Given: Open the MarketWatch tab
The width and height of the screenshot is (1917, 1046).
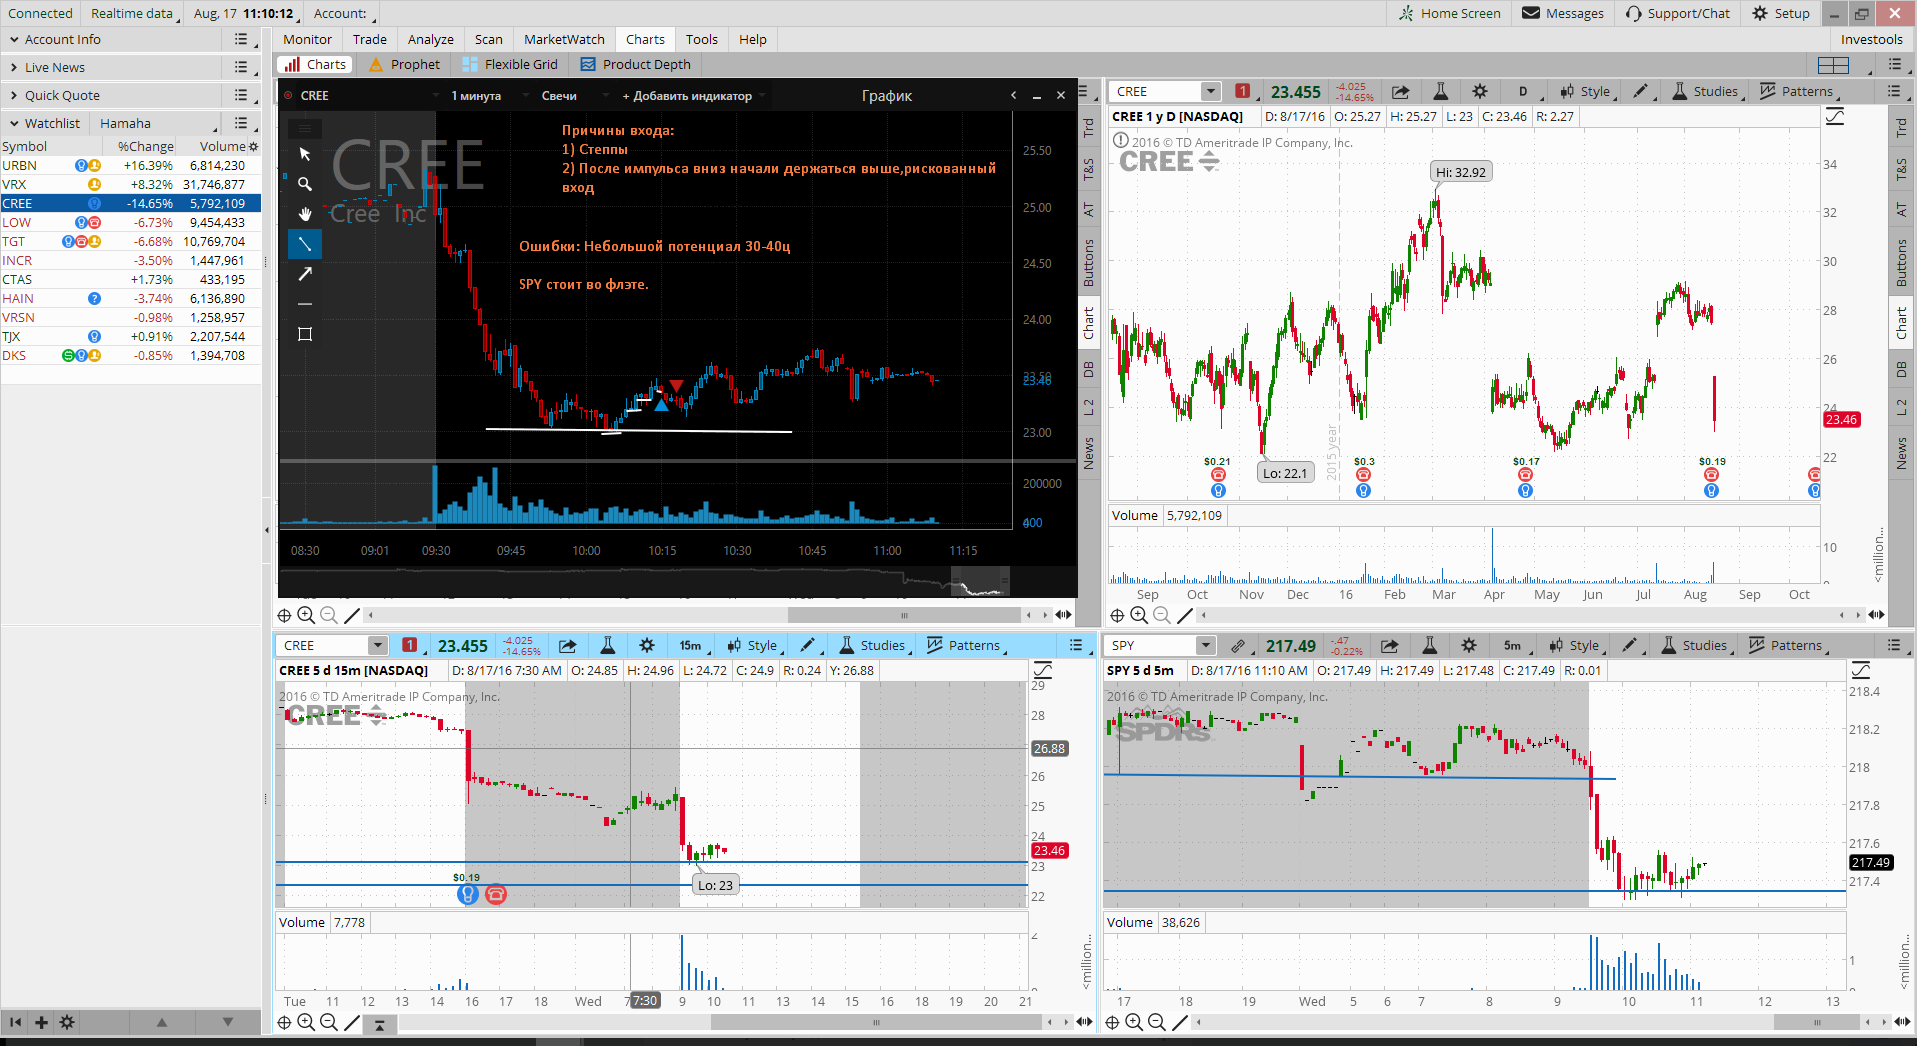Looking at the screenshot, I should (x=564, y=40).
